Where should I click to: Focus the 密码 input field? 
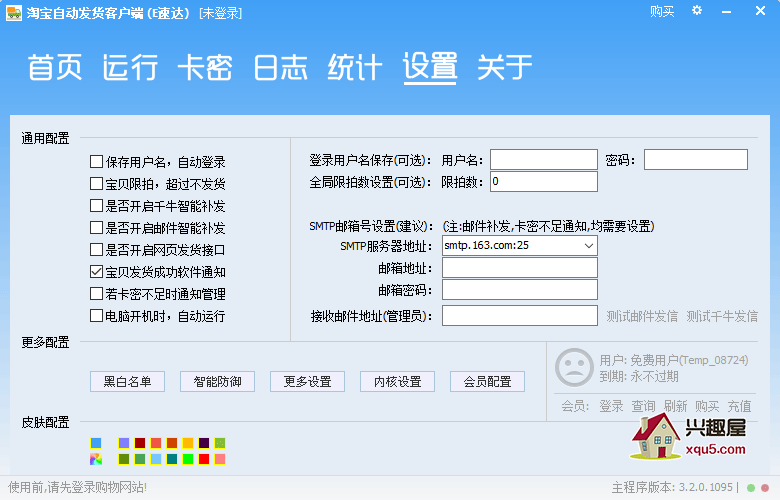point(695,160)
